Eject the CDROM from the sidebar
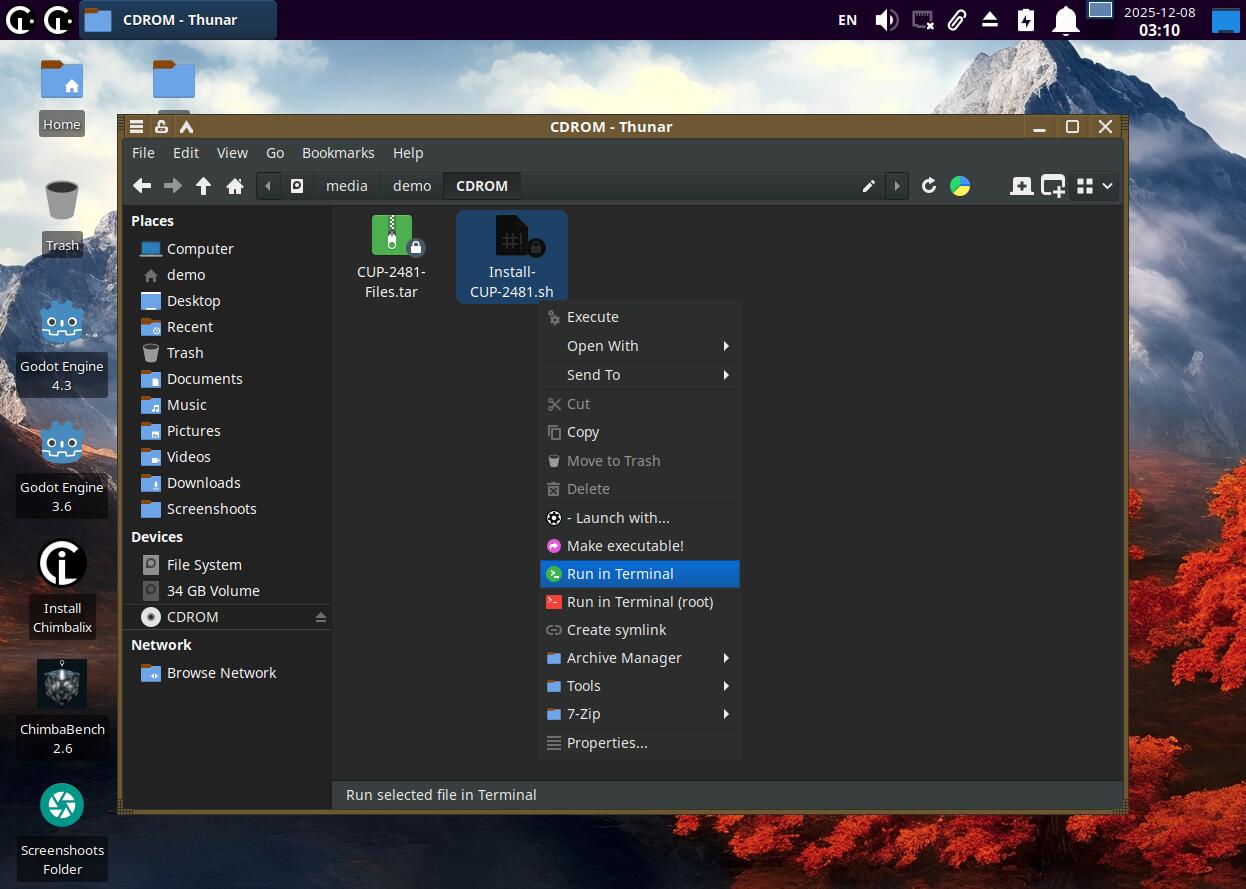This screenshot has height=889, width=1246. tap(321, 617)
